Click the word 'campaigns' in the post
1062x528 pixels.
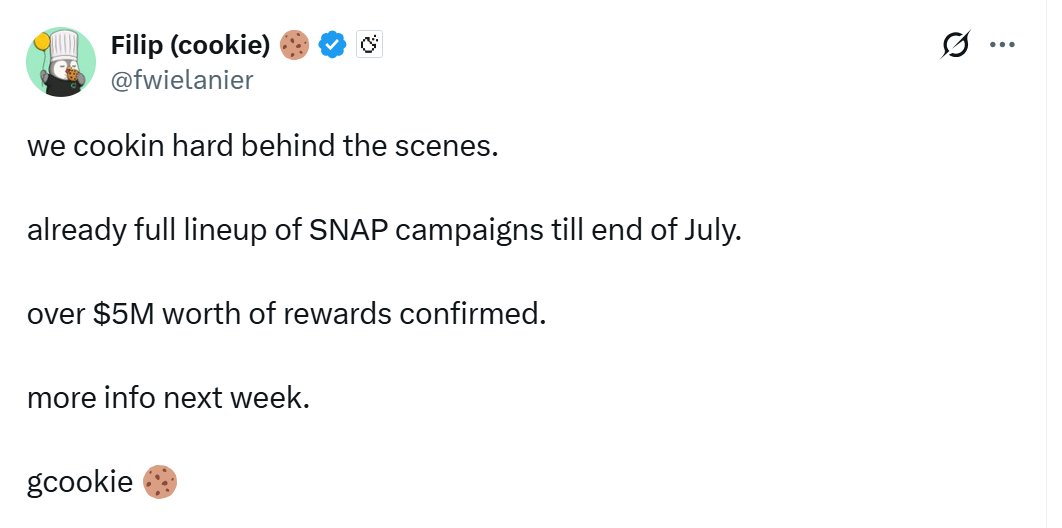[x=469, y=232]
